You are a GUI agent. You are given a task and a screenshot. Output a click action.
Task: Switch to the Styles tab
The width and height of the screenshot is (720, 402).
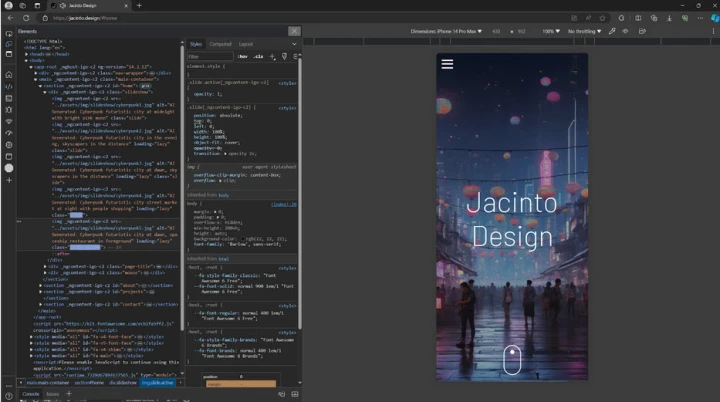196,44
